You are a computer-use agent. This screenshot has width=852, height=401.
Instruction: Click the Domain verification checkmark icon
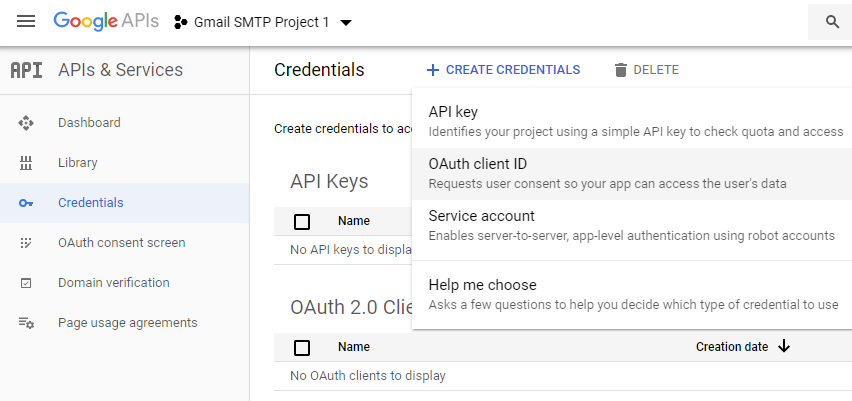[26, 283]
